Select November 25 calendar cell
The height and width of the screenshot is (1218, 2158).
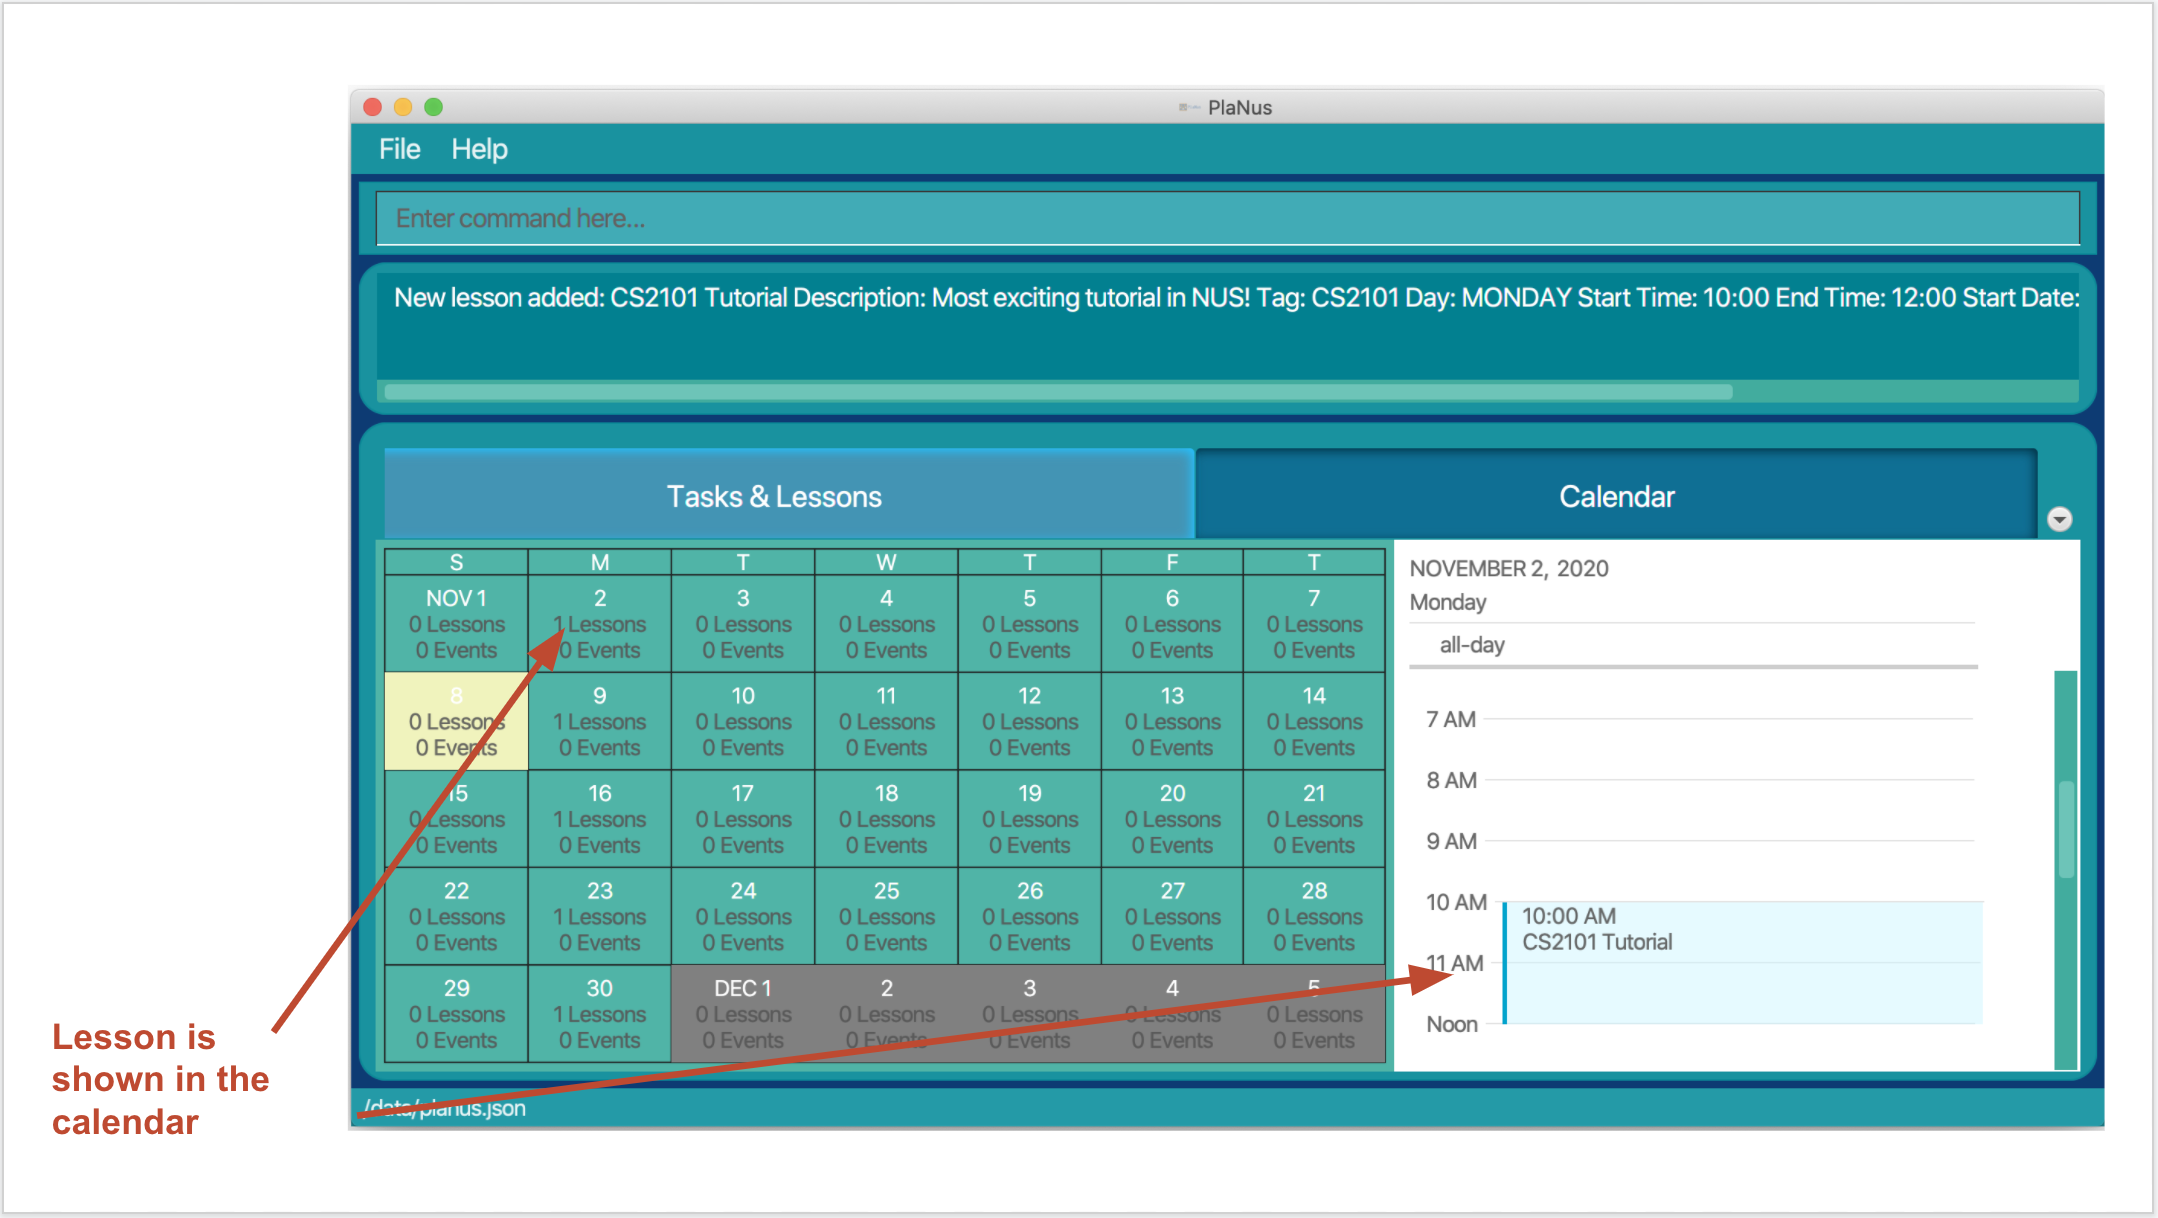click(x=886, y=916)
